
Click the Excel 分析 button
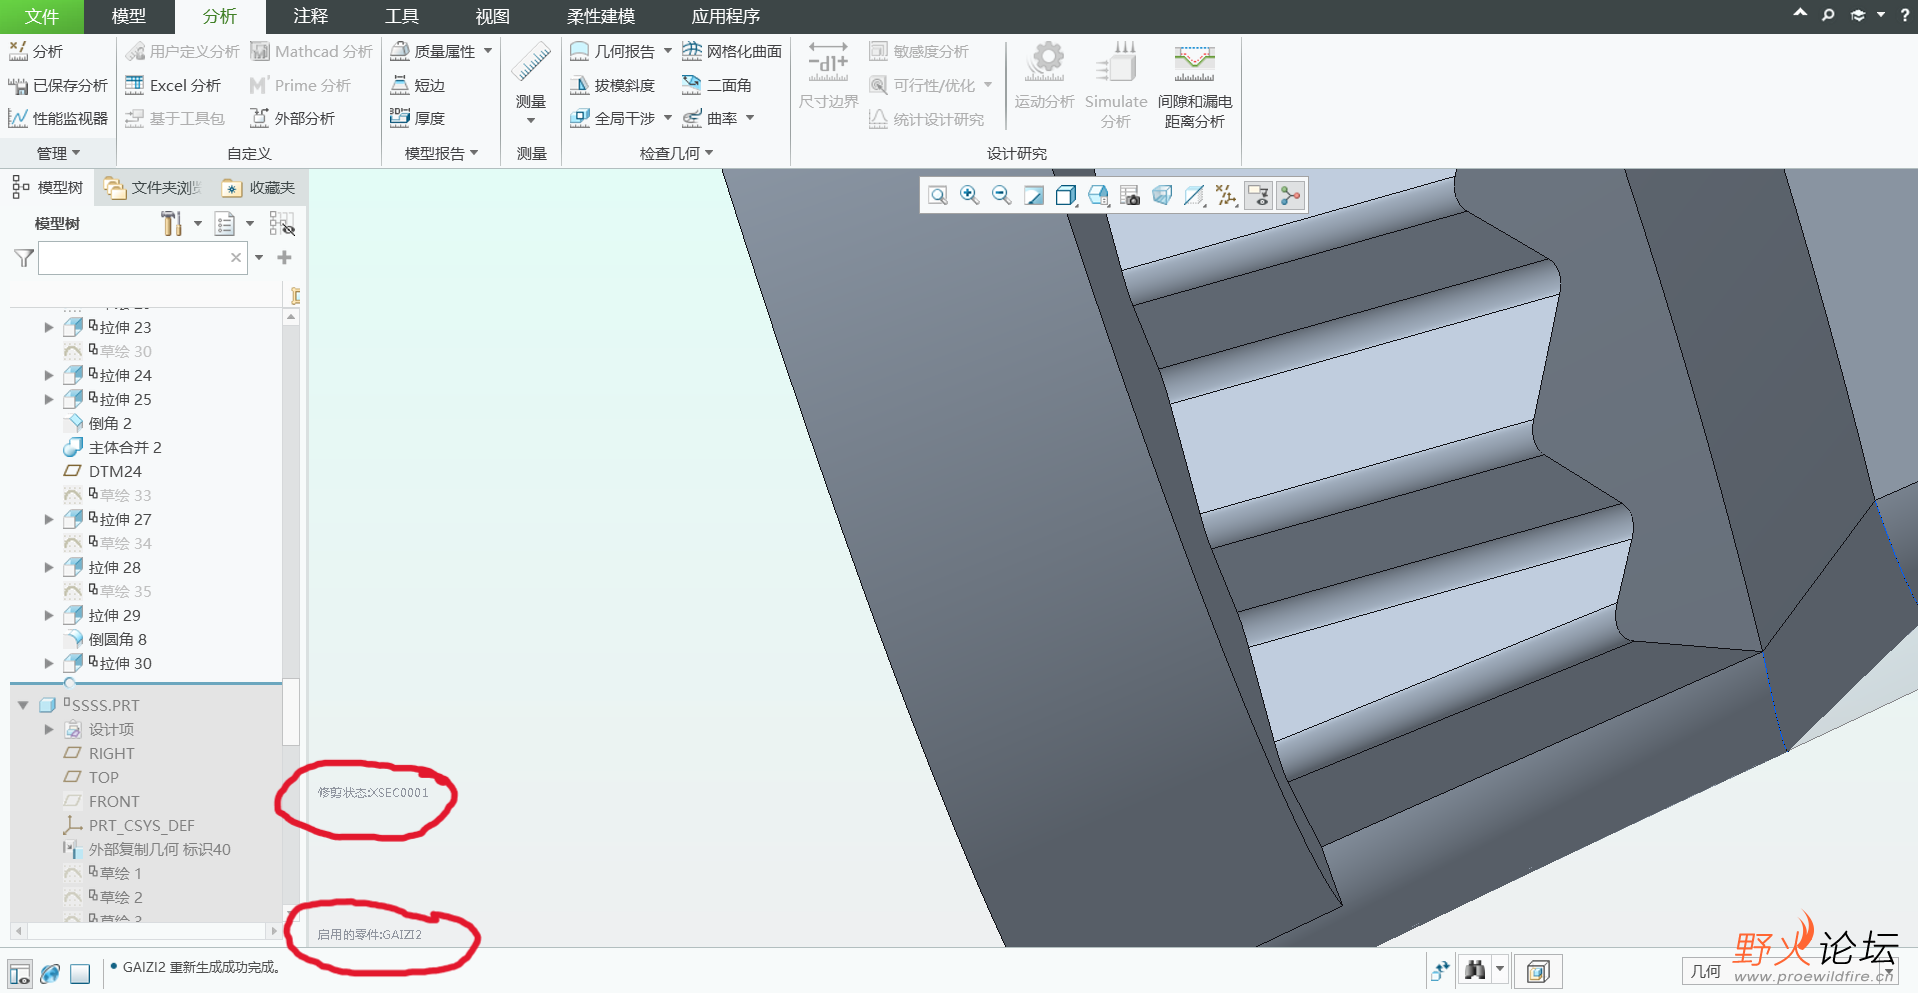tap(173, 85)
